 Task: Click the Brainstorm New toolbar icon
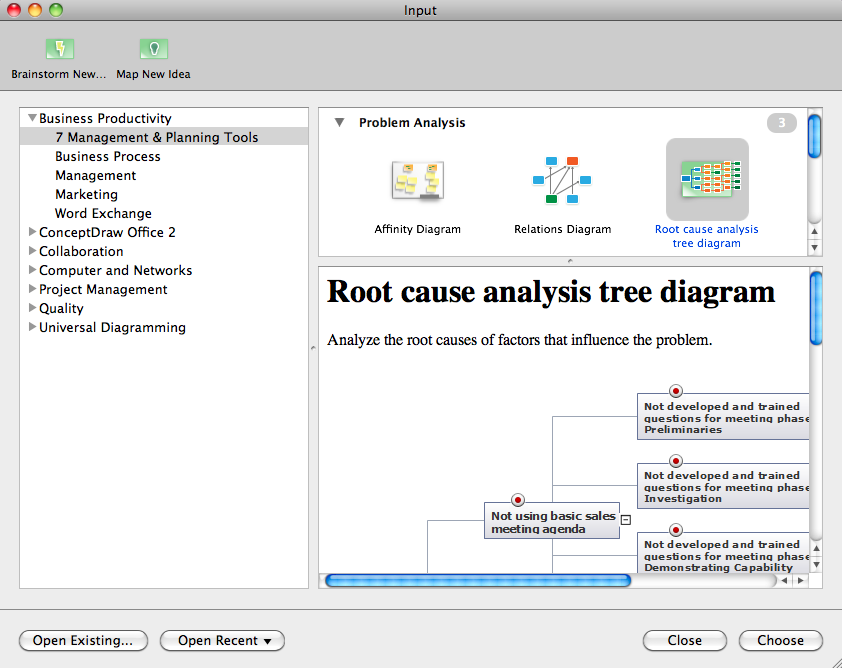point(59,49)
